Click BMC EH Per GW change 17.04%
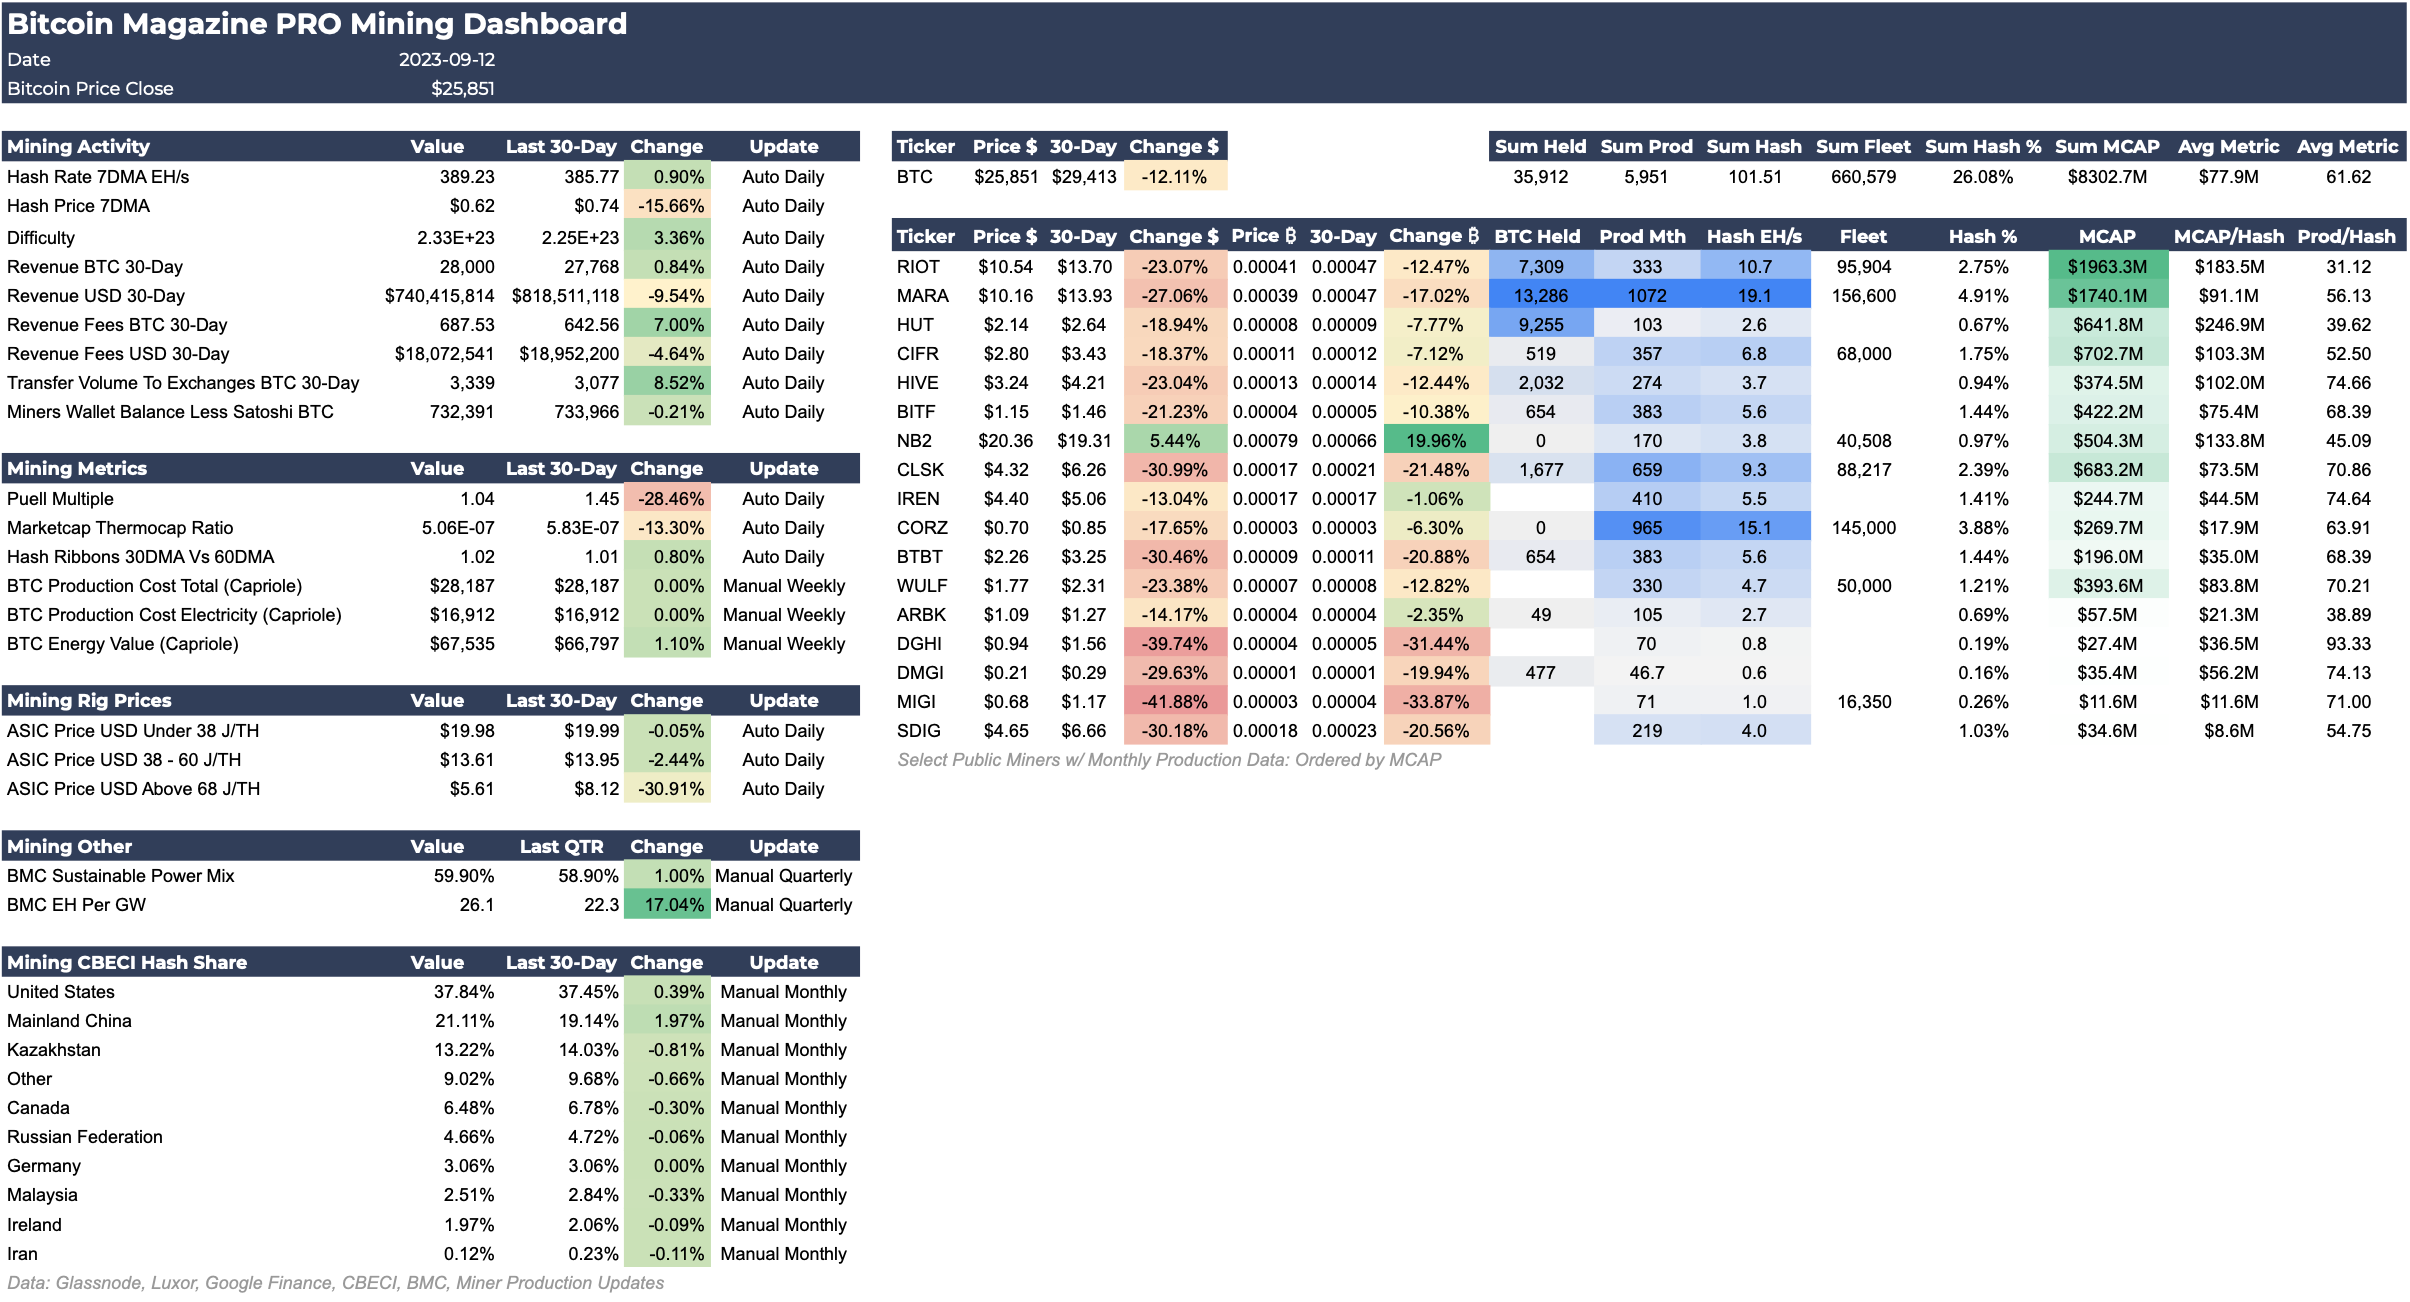Image resolution: width=2410 pixels, height=1302 pixels. [x=667, y=905]
